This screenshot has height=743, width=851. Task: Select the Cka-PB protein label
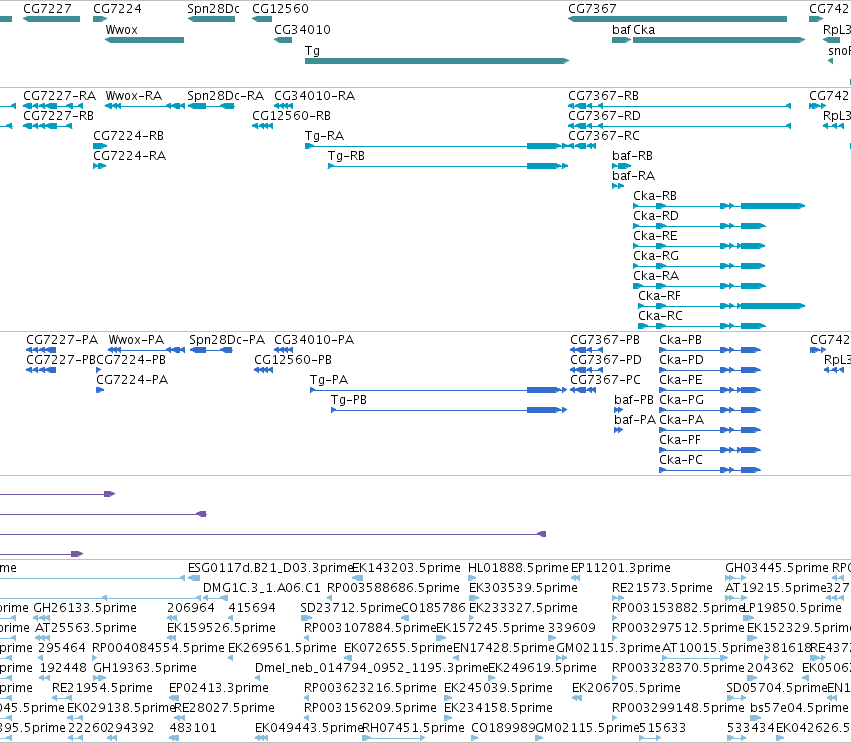click(681, 340)
